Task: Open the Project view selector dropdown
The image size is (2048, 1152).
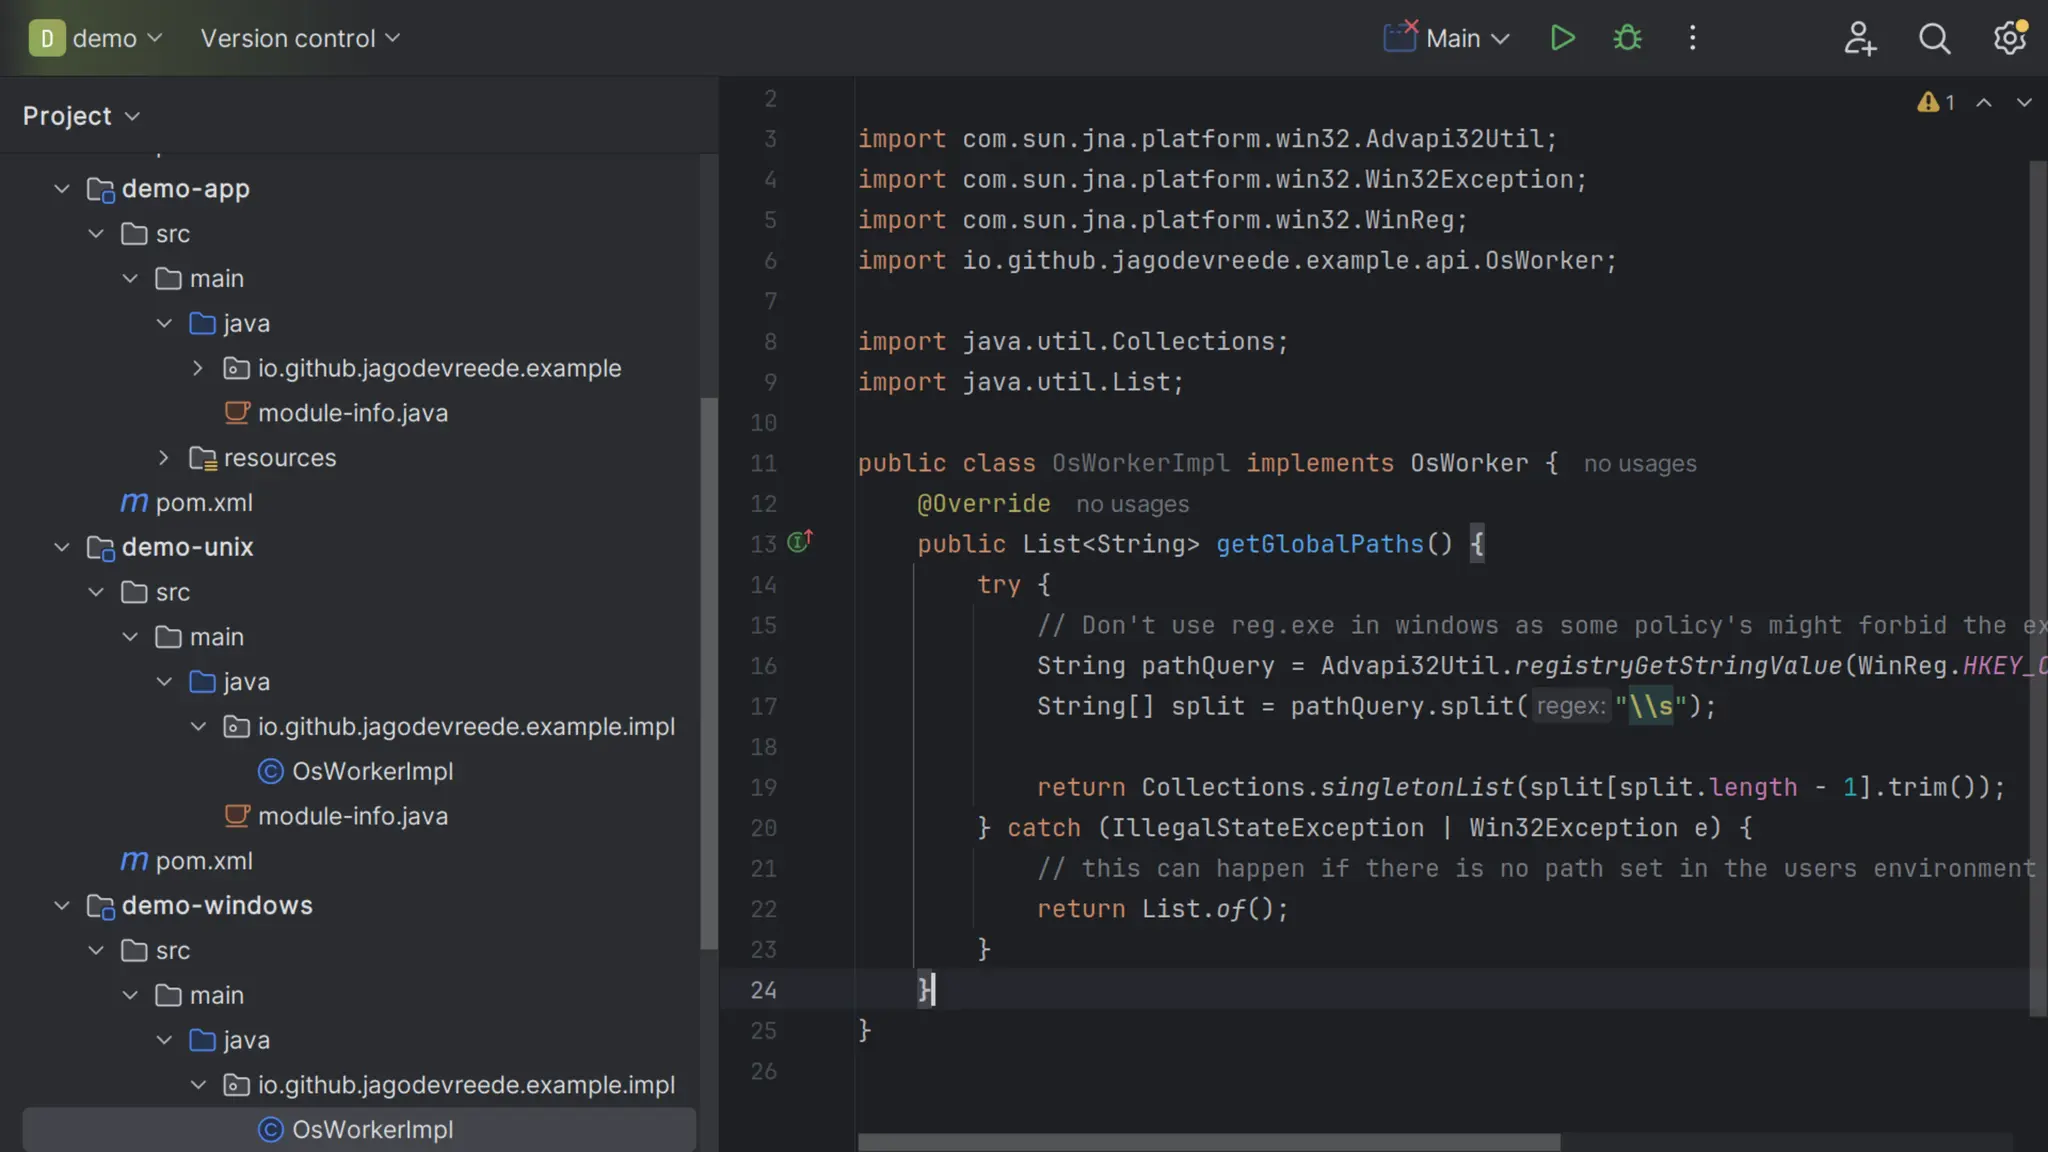Action: click(x=82, y=116)
